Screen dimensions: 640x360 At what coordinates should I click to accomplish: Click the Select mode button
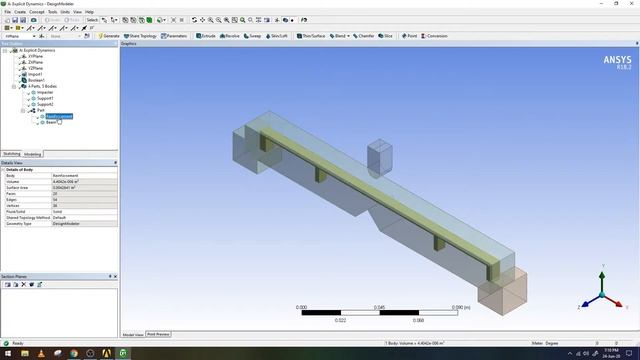click(92, 20)
